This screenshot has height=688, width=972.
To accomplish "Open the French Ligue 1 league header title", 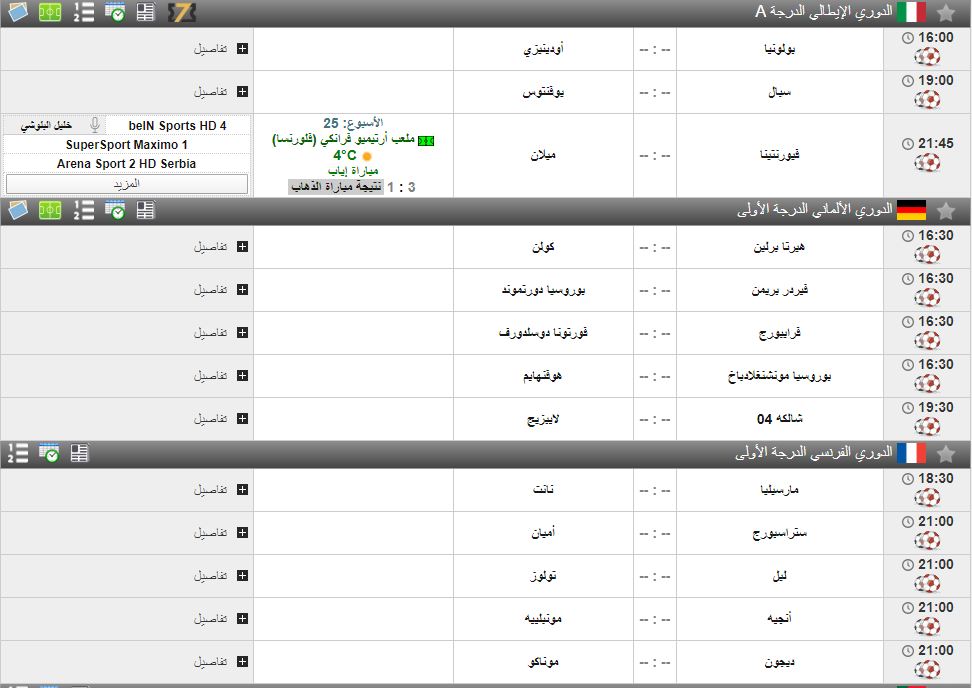I will coord(813,453).
